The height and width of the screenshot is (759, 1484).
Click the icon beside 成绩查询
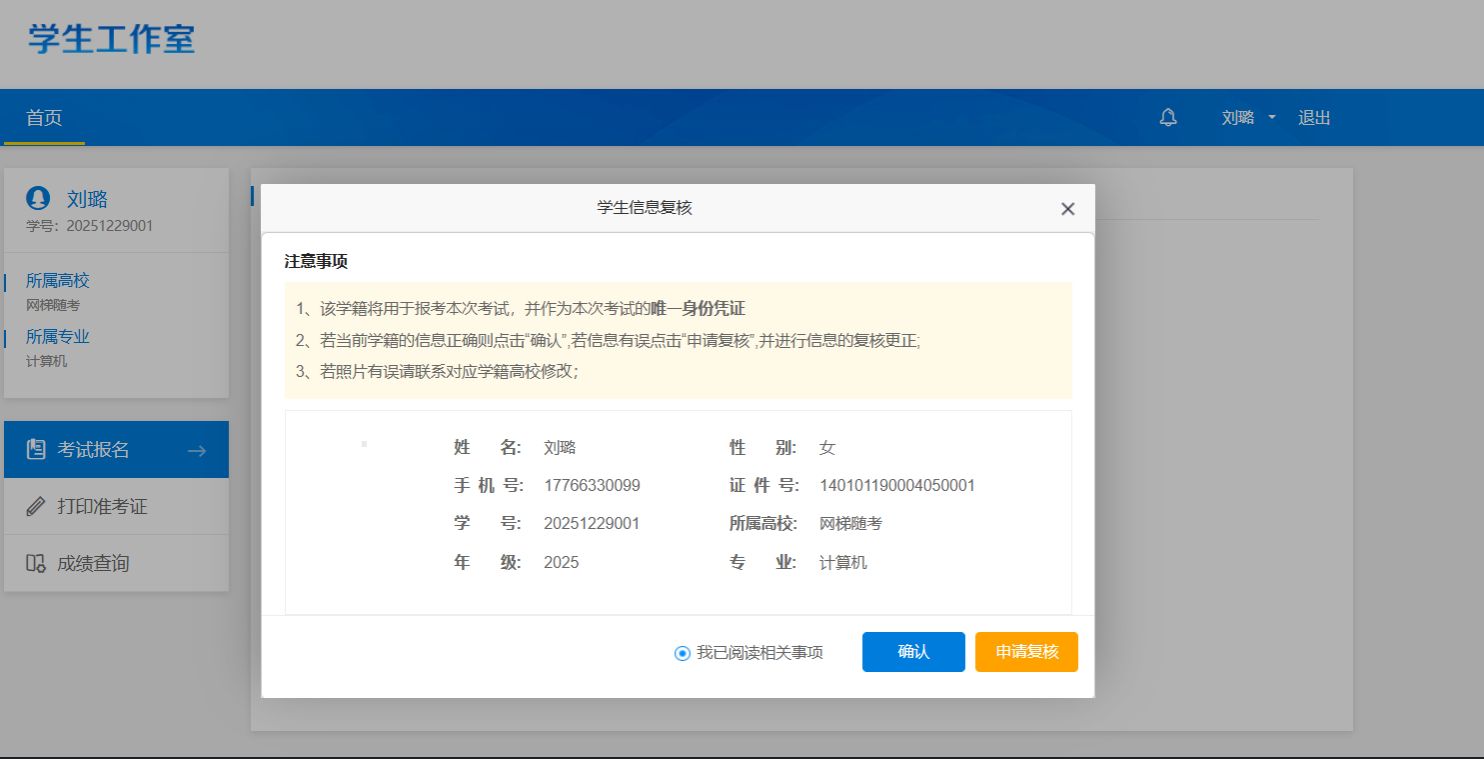tap(36, 564)
